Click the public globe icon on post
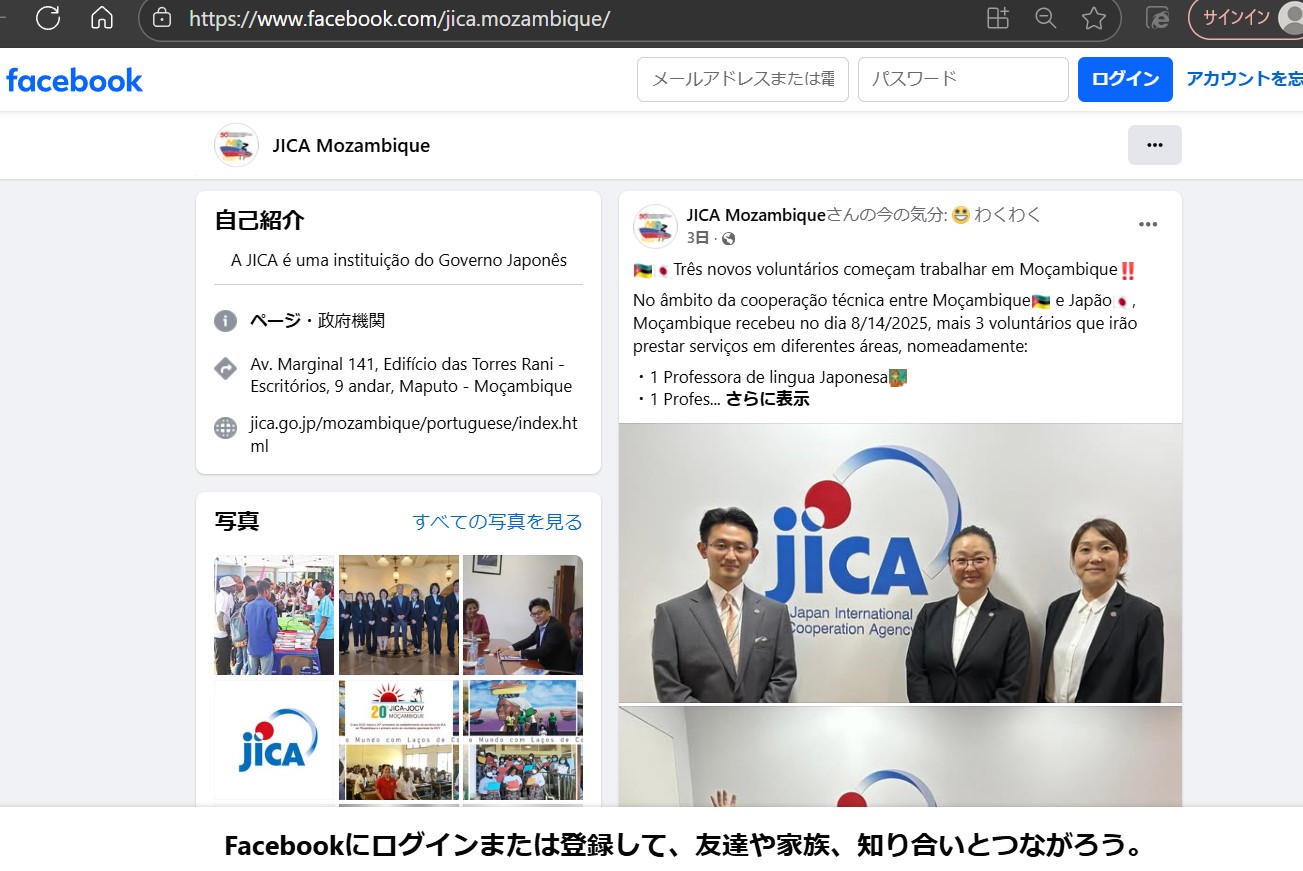This screenshot has height=871, width=1303. click(x=728, y=239)
